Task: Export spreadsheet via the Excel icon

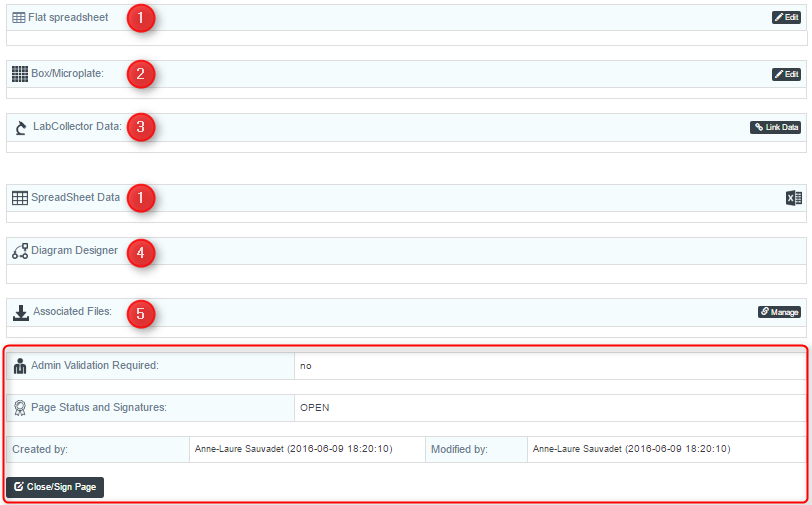Action: [794, 198]
